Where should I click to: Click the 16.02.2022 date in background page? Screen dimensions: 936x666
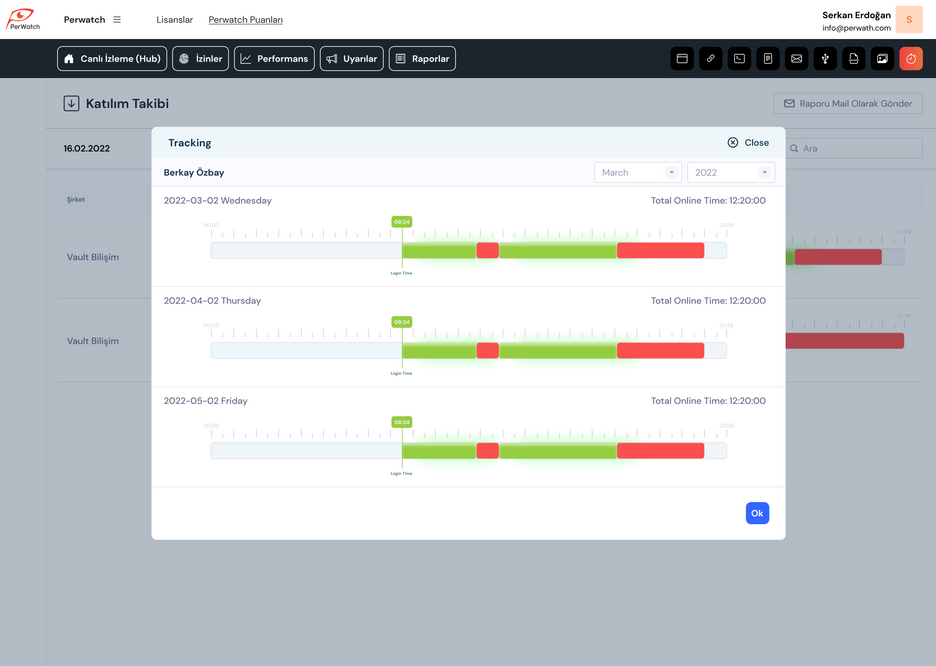point(87,149)
